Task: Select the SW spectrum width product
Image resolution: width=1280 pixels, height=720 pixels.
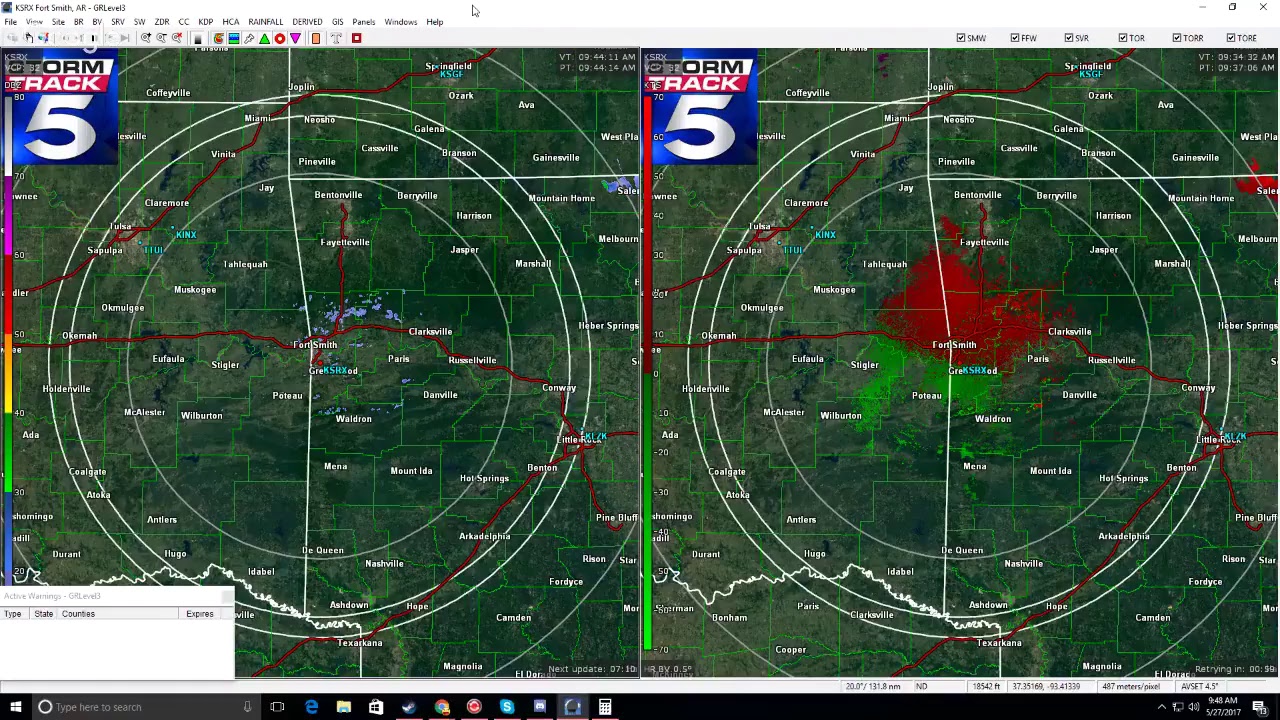Action: point(139,22)
